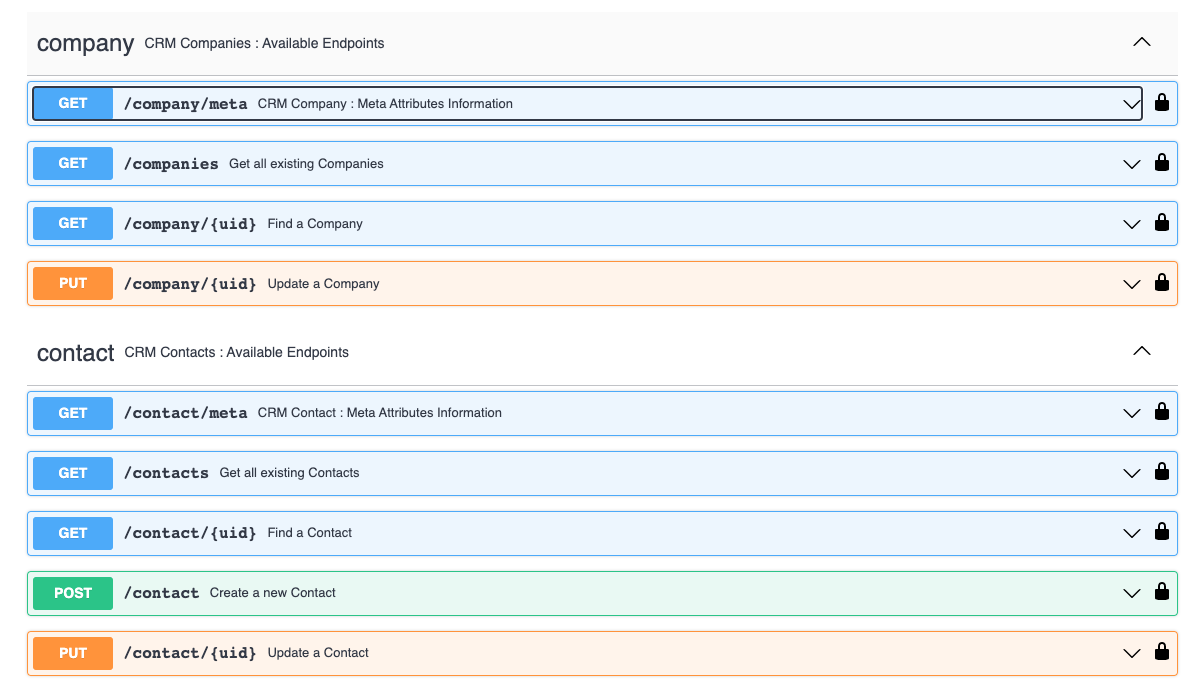Expand Find a Contact chevron
The image size is (1190, 685).
click(1132, 533)
